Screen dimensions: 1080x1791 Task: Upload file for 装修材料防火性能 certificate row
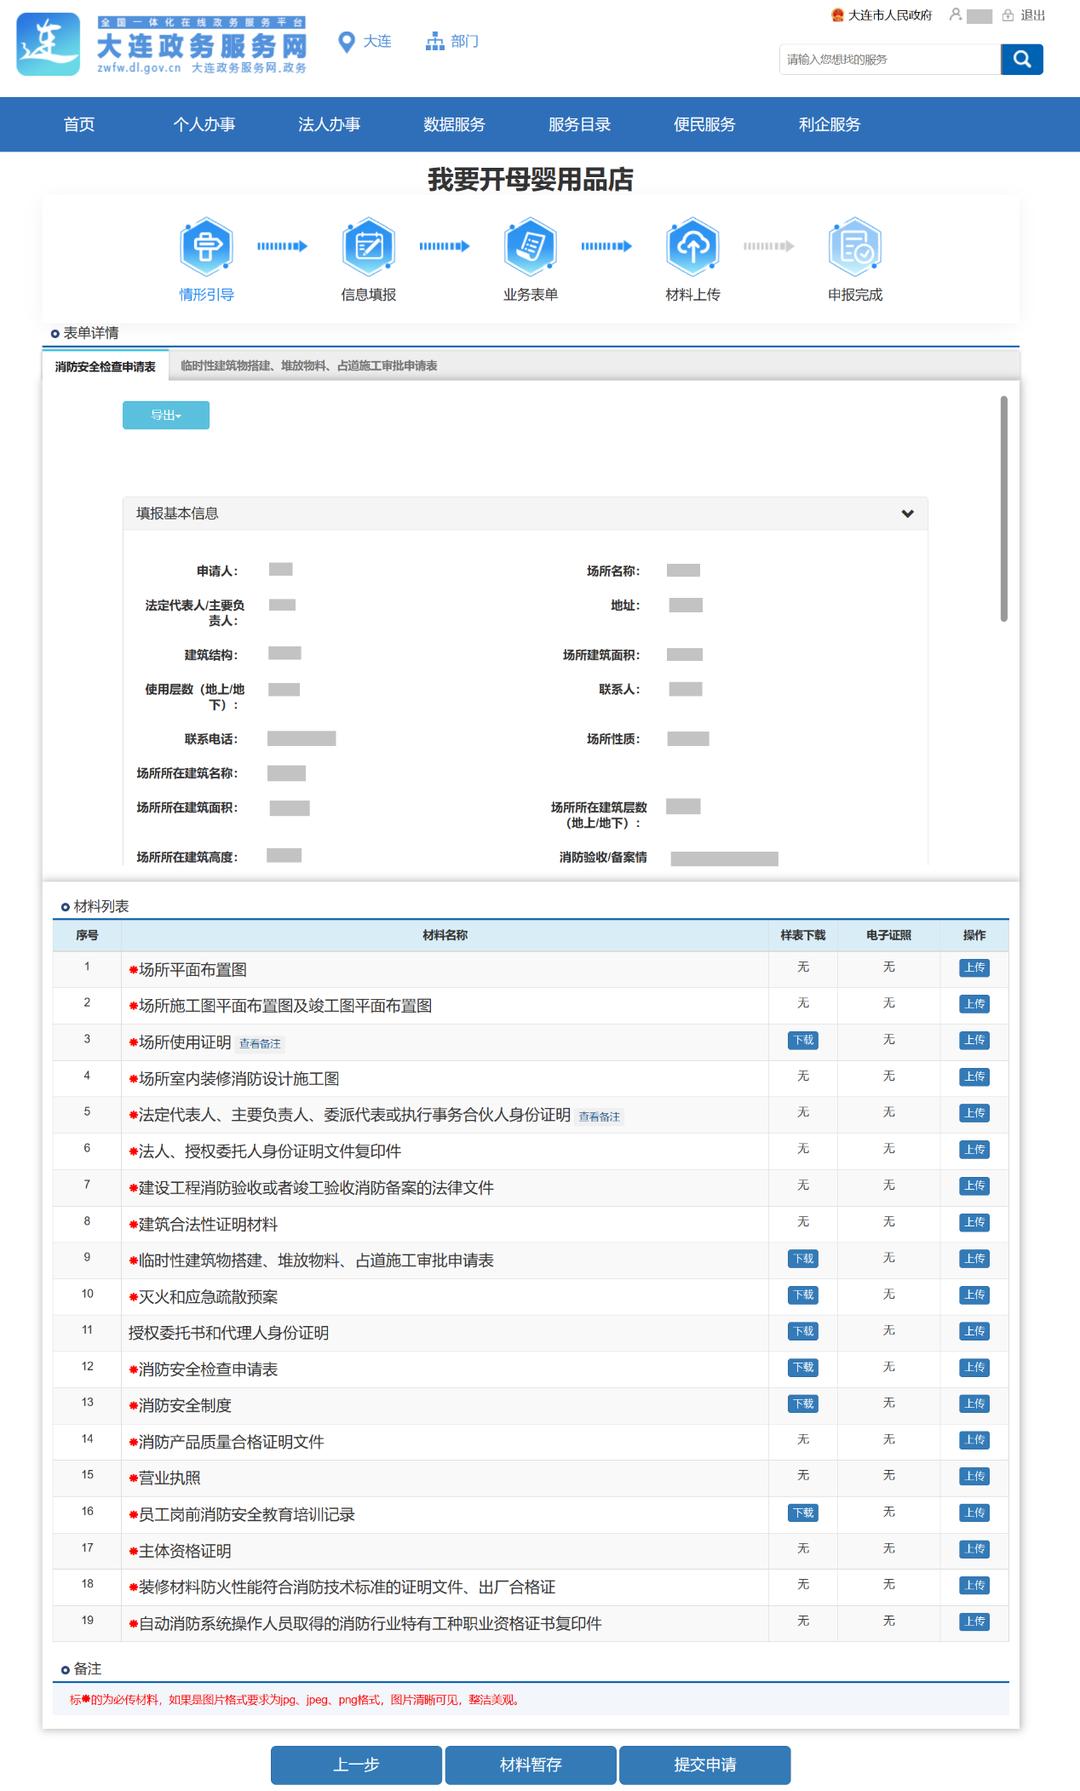(x=974, y=1585)
